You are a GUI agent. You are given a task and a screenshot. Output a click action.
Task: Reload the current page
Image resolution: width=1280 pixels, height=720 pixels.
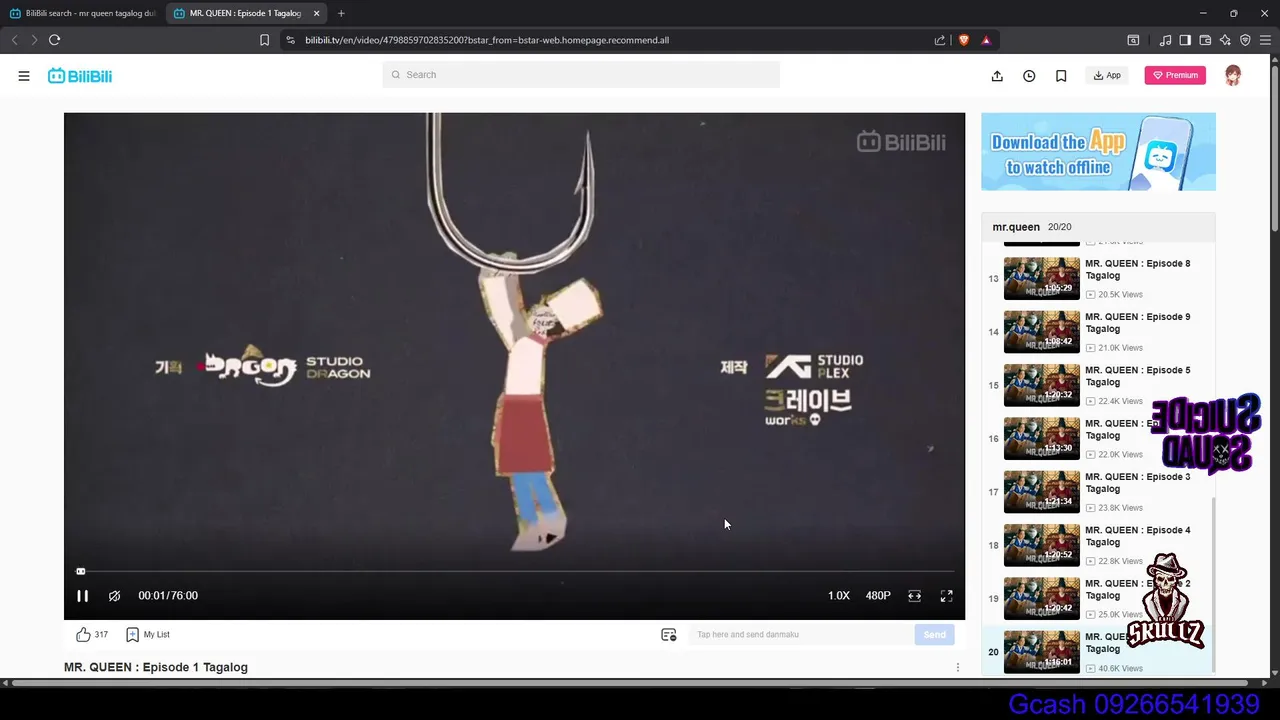coord(54,40)
